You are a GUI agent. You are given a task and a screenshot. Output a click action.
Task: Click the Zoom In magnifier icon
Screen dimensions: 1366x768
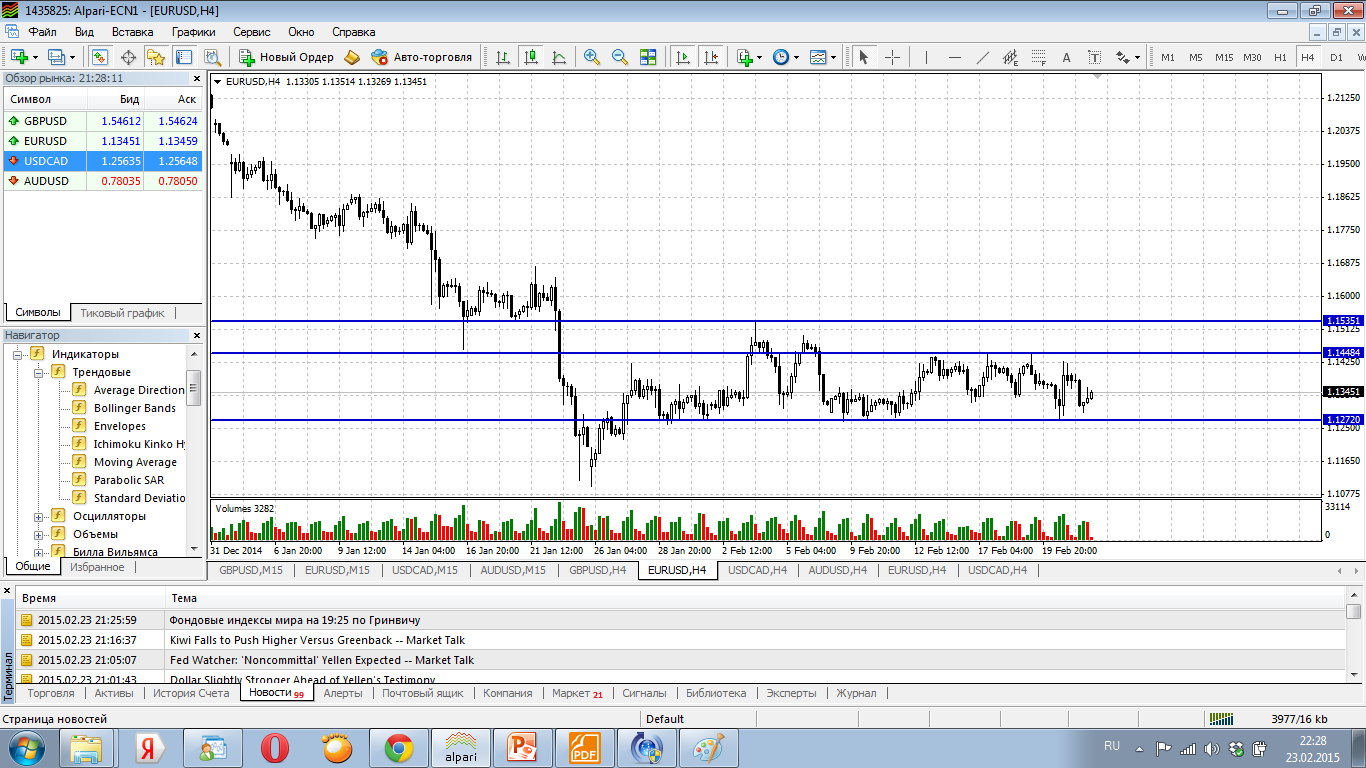coord(592,57)
